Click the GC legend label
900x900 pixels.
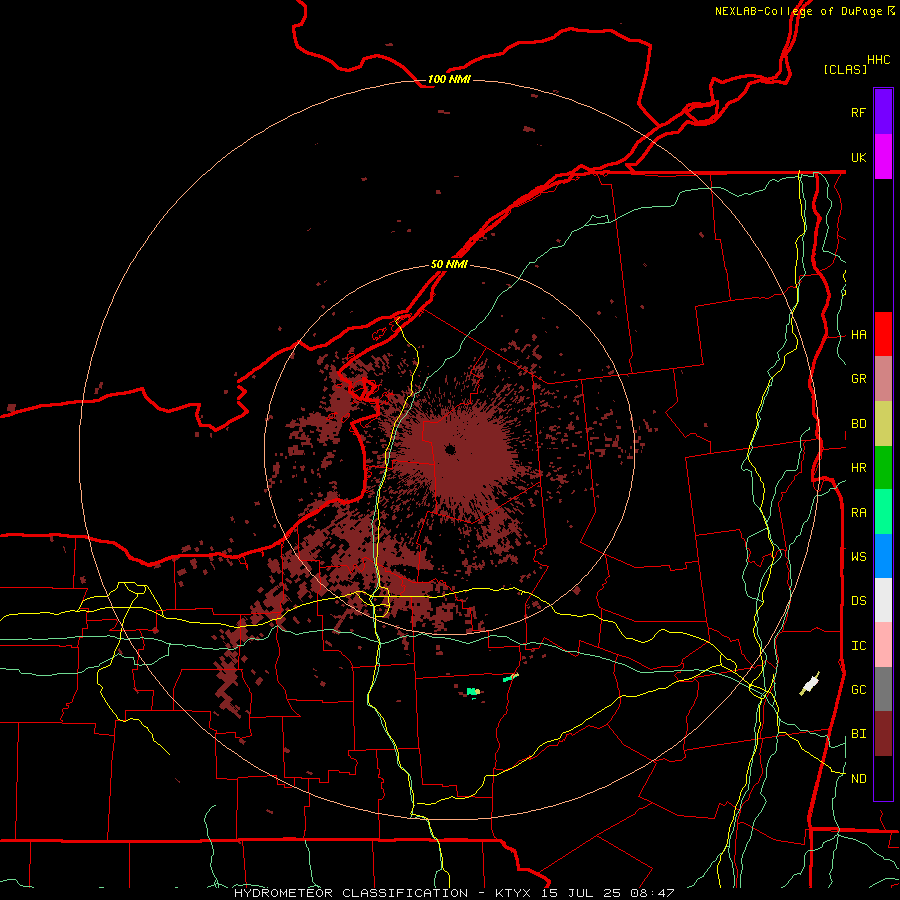pos(858,690)
